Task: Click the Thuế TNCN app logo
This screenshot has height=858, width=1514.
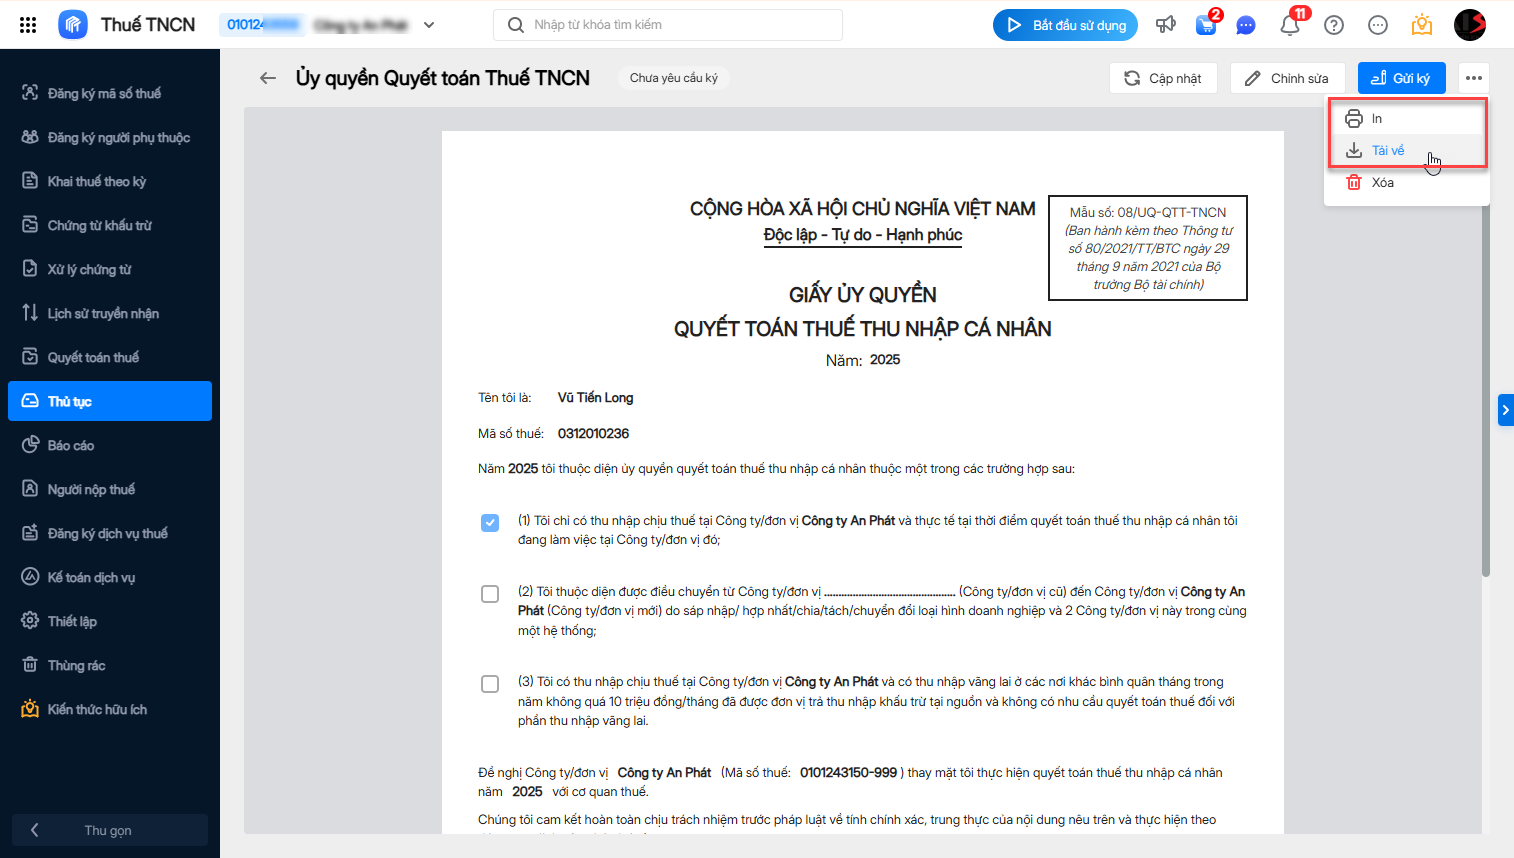Action: pos(73,24)
